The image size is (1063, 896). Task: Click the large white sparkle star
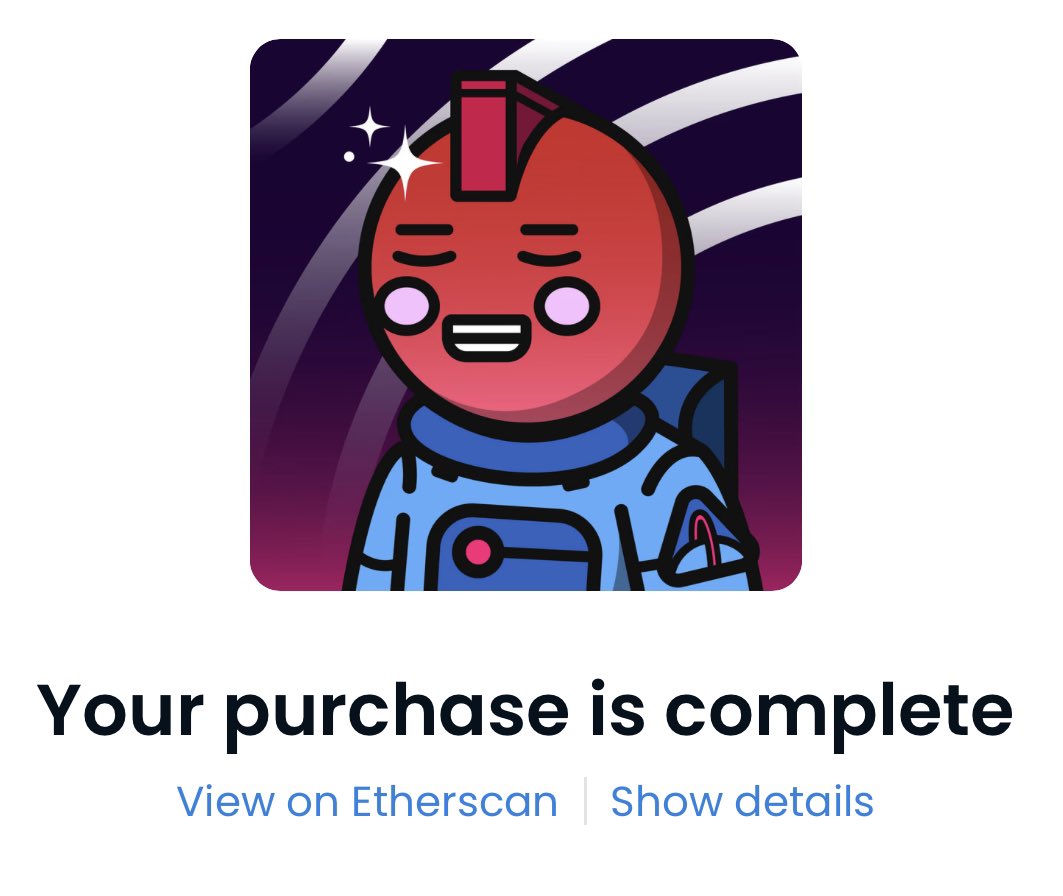click(405, 163)
